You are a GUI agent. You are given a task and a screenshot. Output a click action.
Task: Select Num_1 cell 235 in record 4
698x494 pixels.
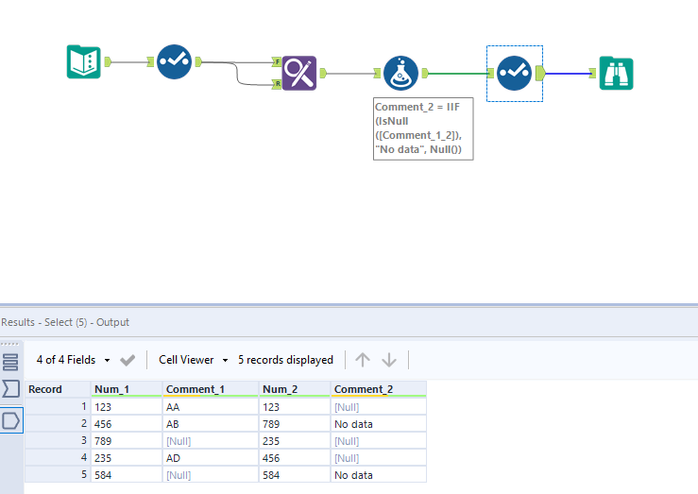pyautogui.click(x=126, y=458)
